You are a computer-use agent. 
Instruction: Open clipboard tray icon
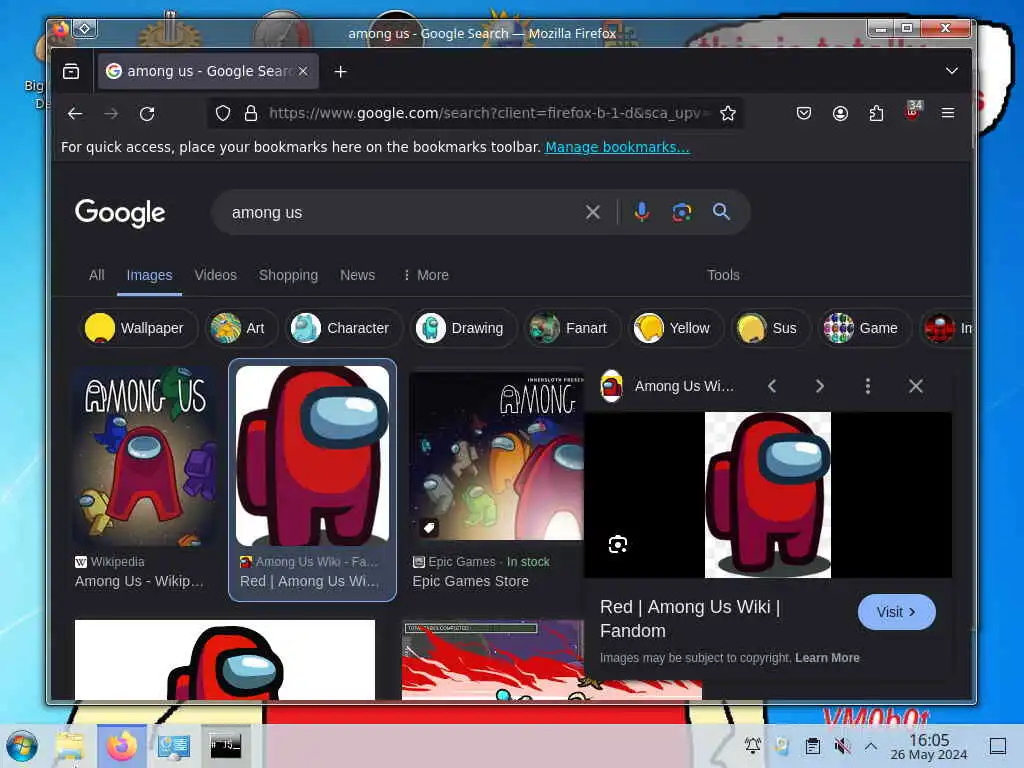[812, 745]
